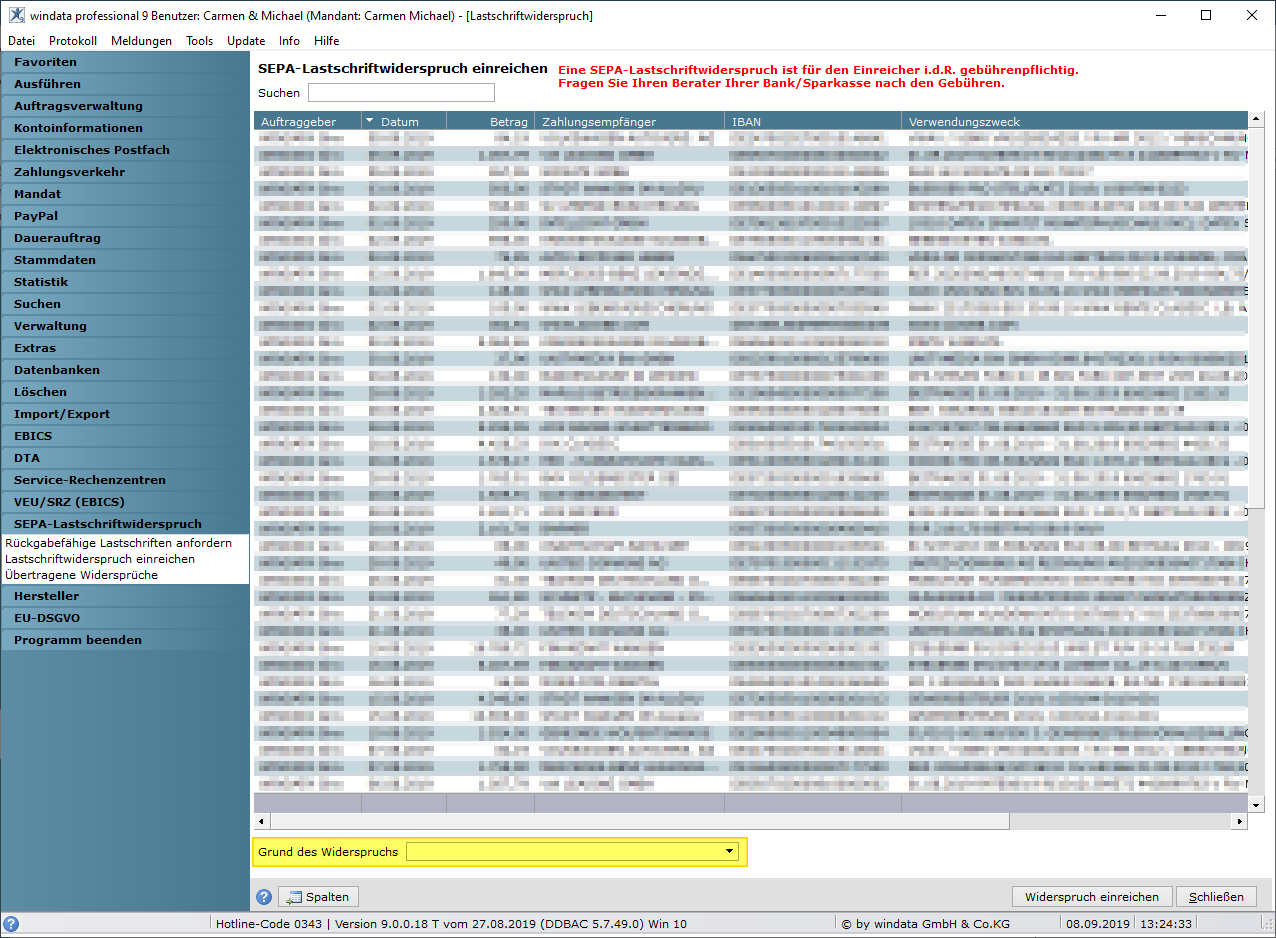Screen dimensions: 1276x938
Task: Expand the Auftragsverwaltung sidebar section
Action: tap(125, 106)
